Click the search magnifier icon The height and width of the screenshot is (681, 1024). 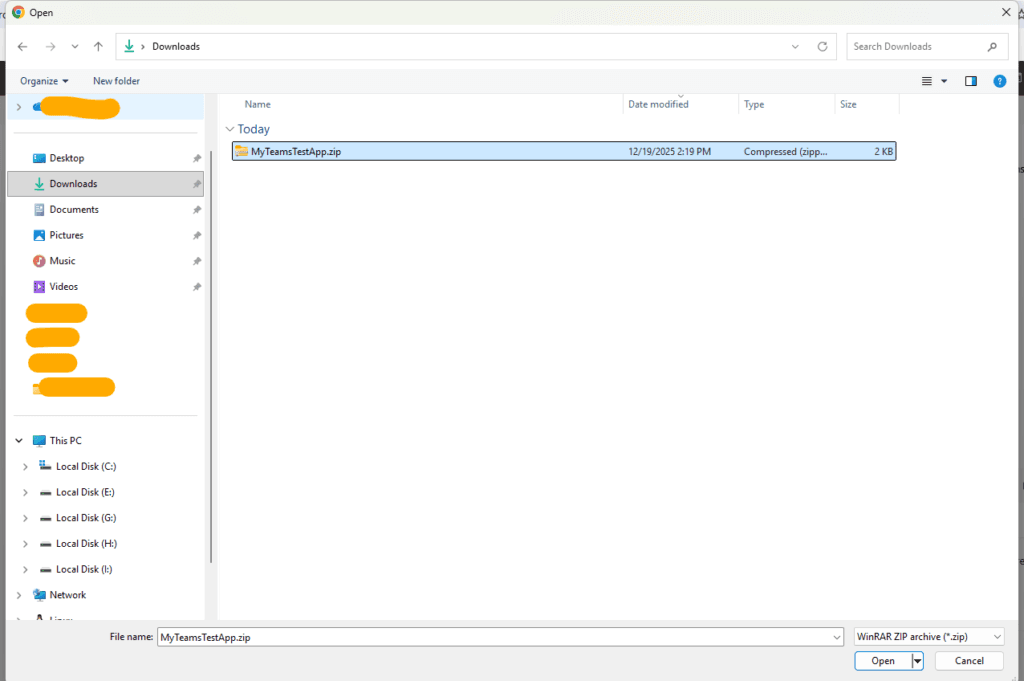[x=992, y=47]
